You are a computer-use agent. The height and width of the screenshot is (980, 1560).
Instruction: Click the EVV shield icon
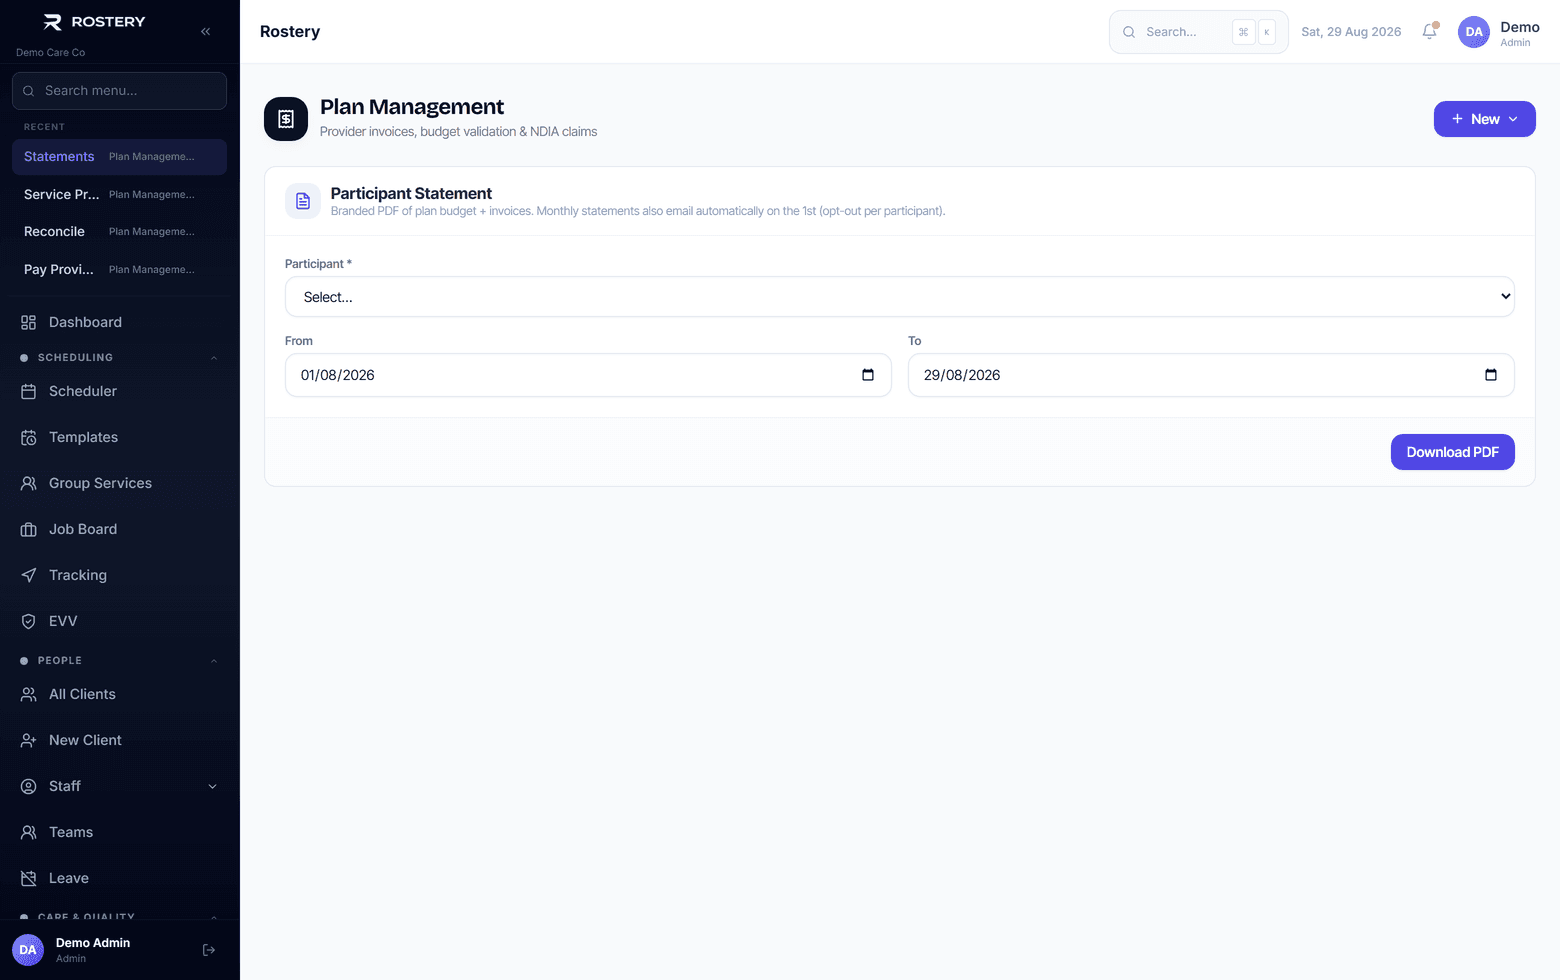click(x=29, y=621)
